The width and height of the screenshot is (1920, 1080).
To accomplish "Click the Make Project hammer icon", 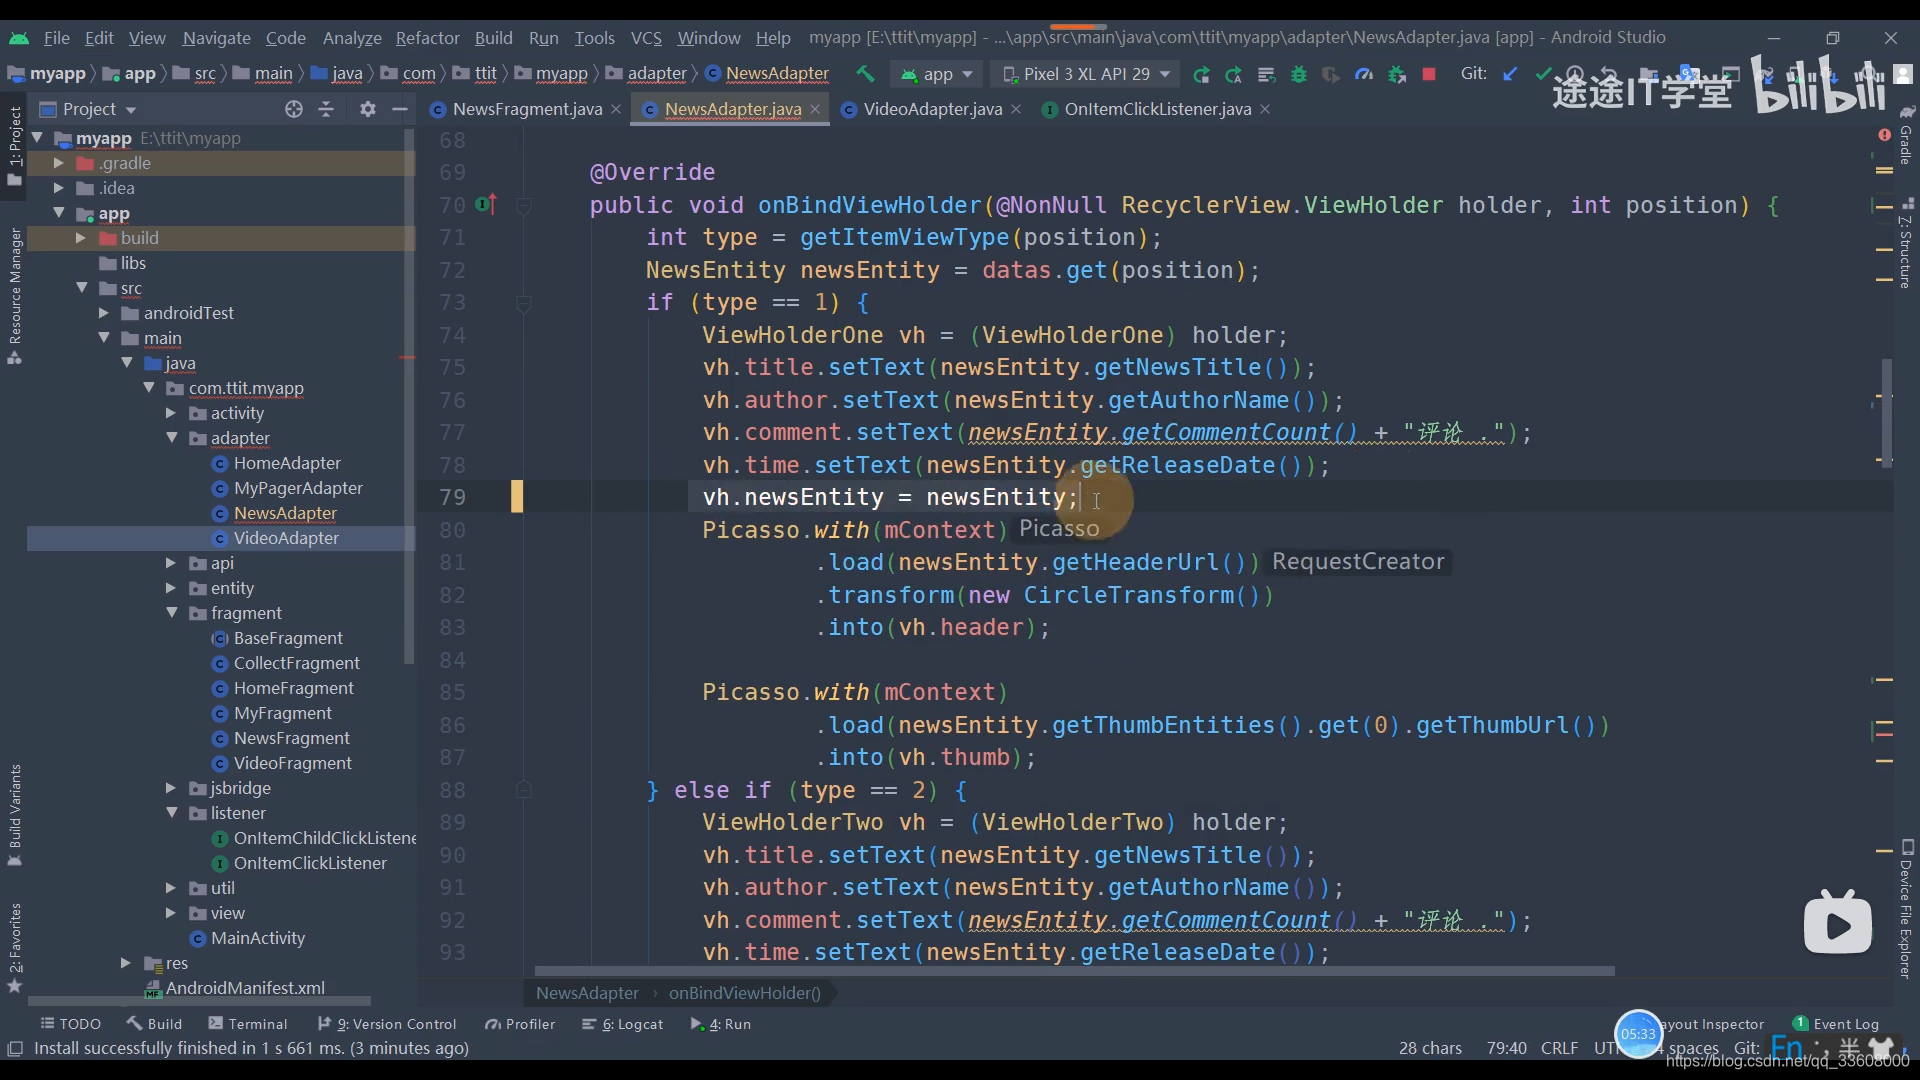I will pyautogui.click(x=865, y=74).
